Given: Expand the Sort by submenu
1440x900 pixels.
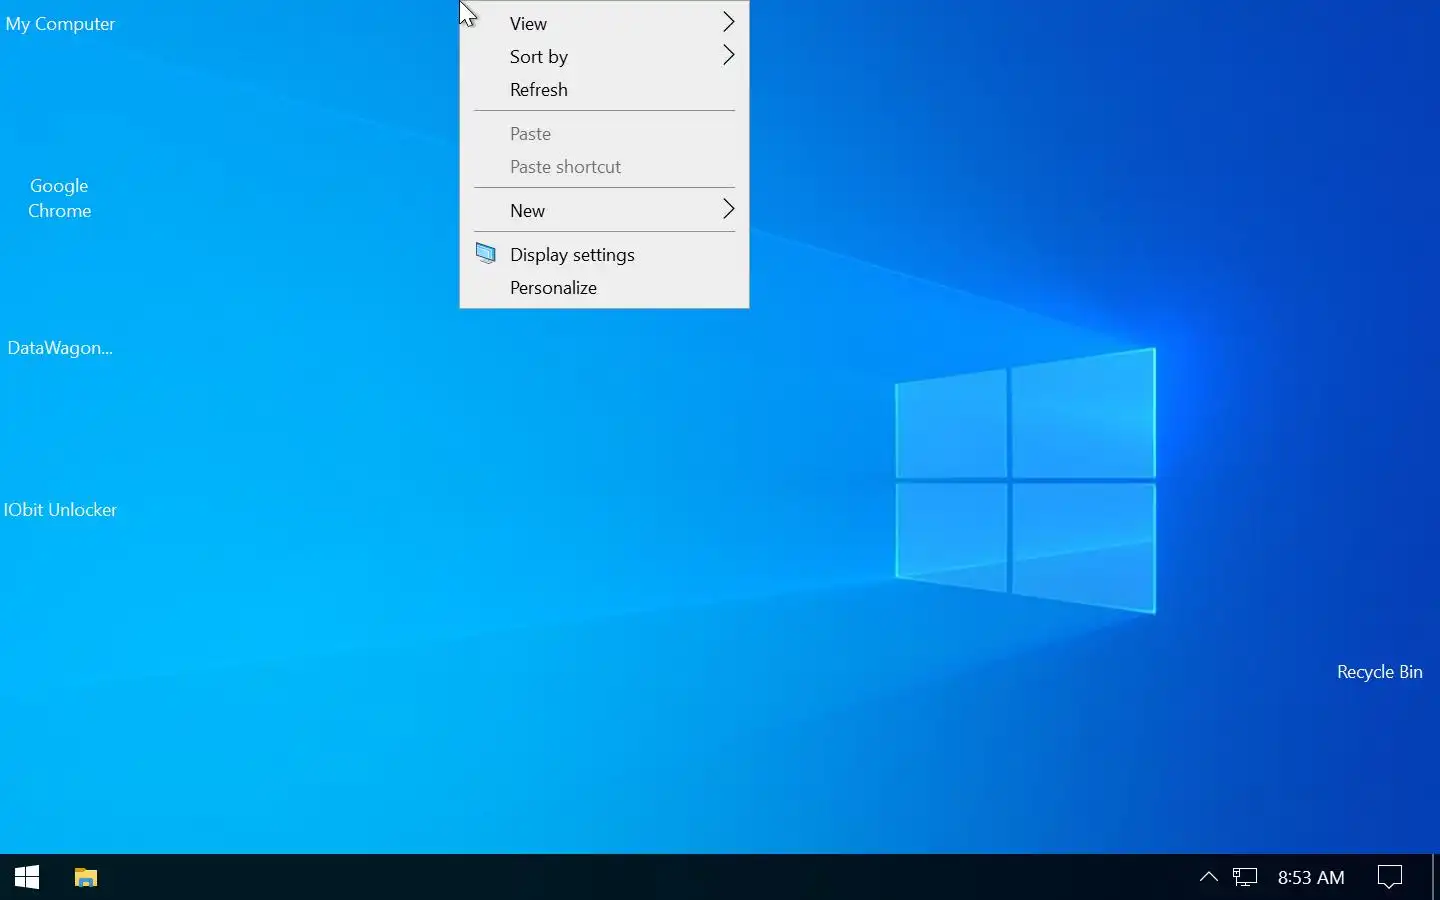Looking at the screenshot, I should [604, 56].
